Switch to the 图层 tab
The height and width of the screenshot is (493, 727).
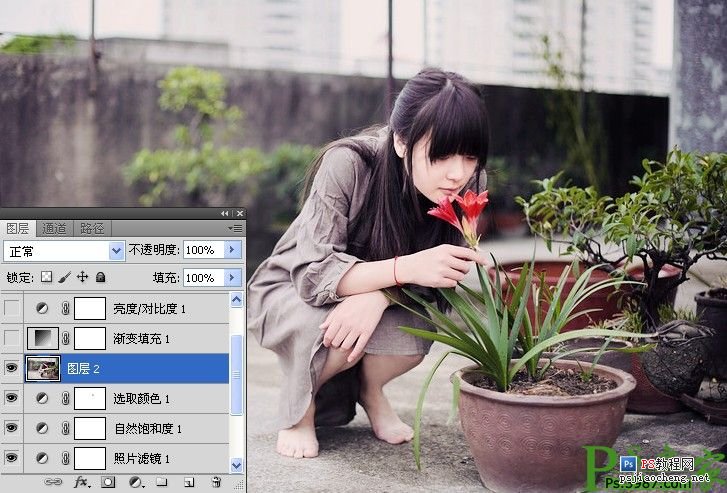click(x=18, y=228)
